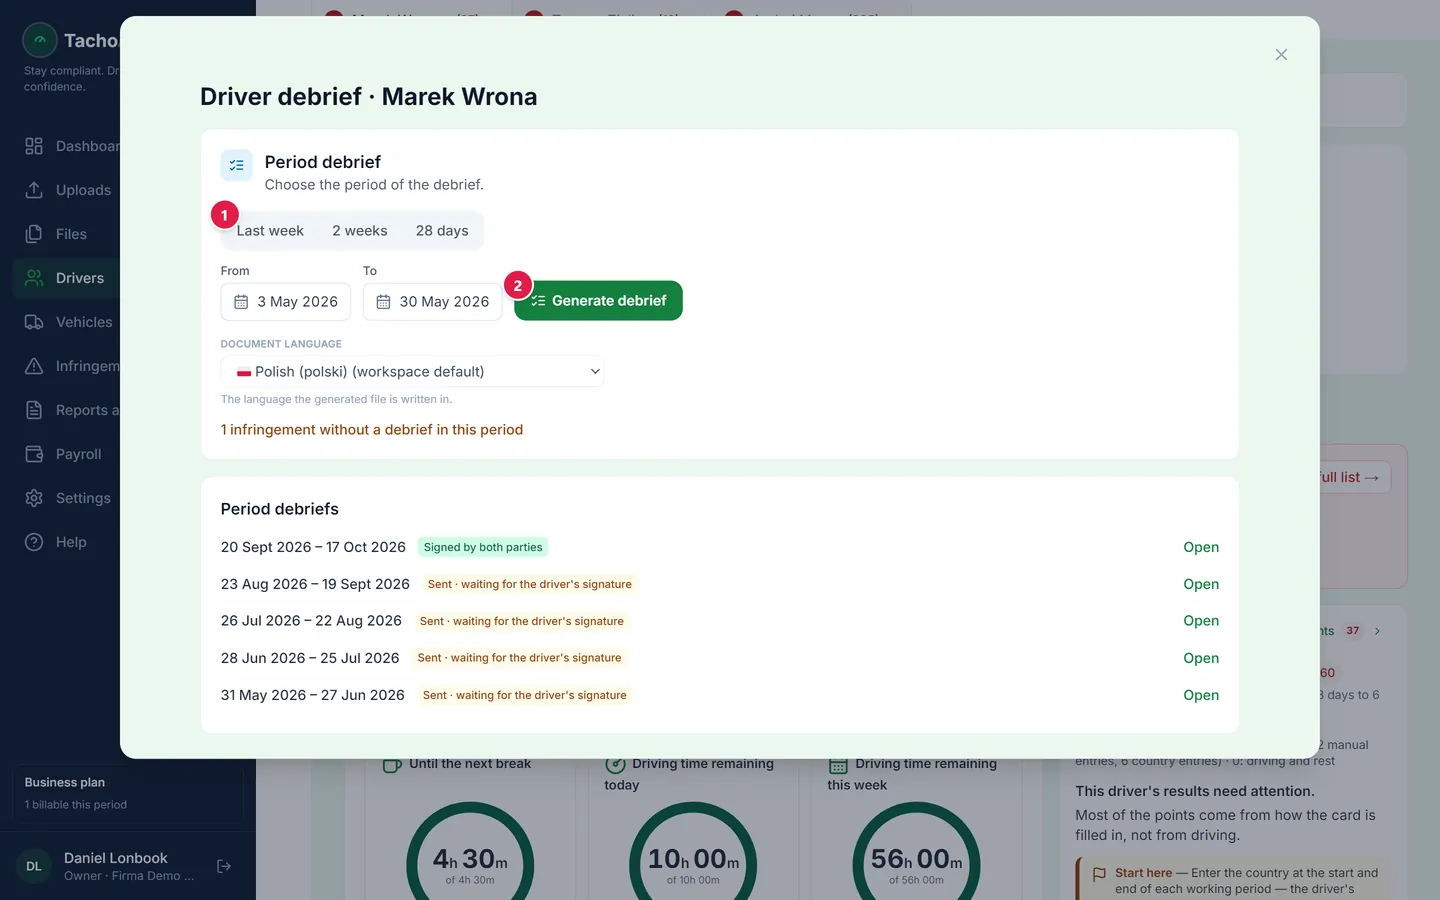Click the Dashboard sidebar icon
The image size is (1440, 900).
point(34,146)
